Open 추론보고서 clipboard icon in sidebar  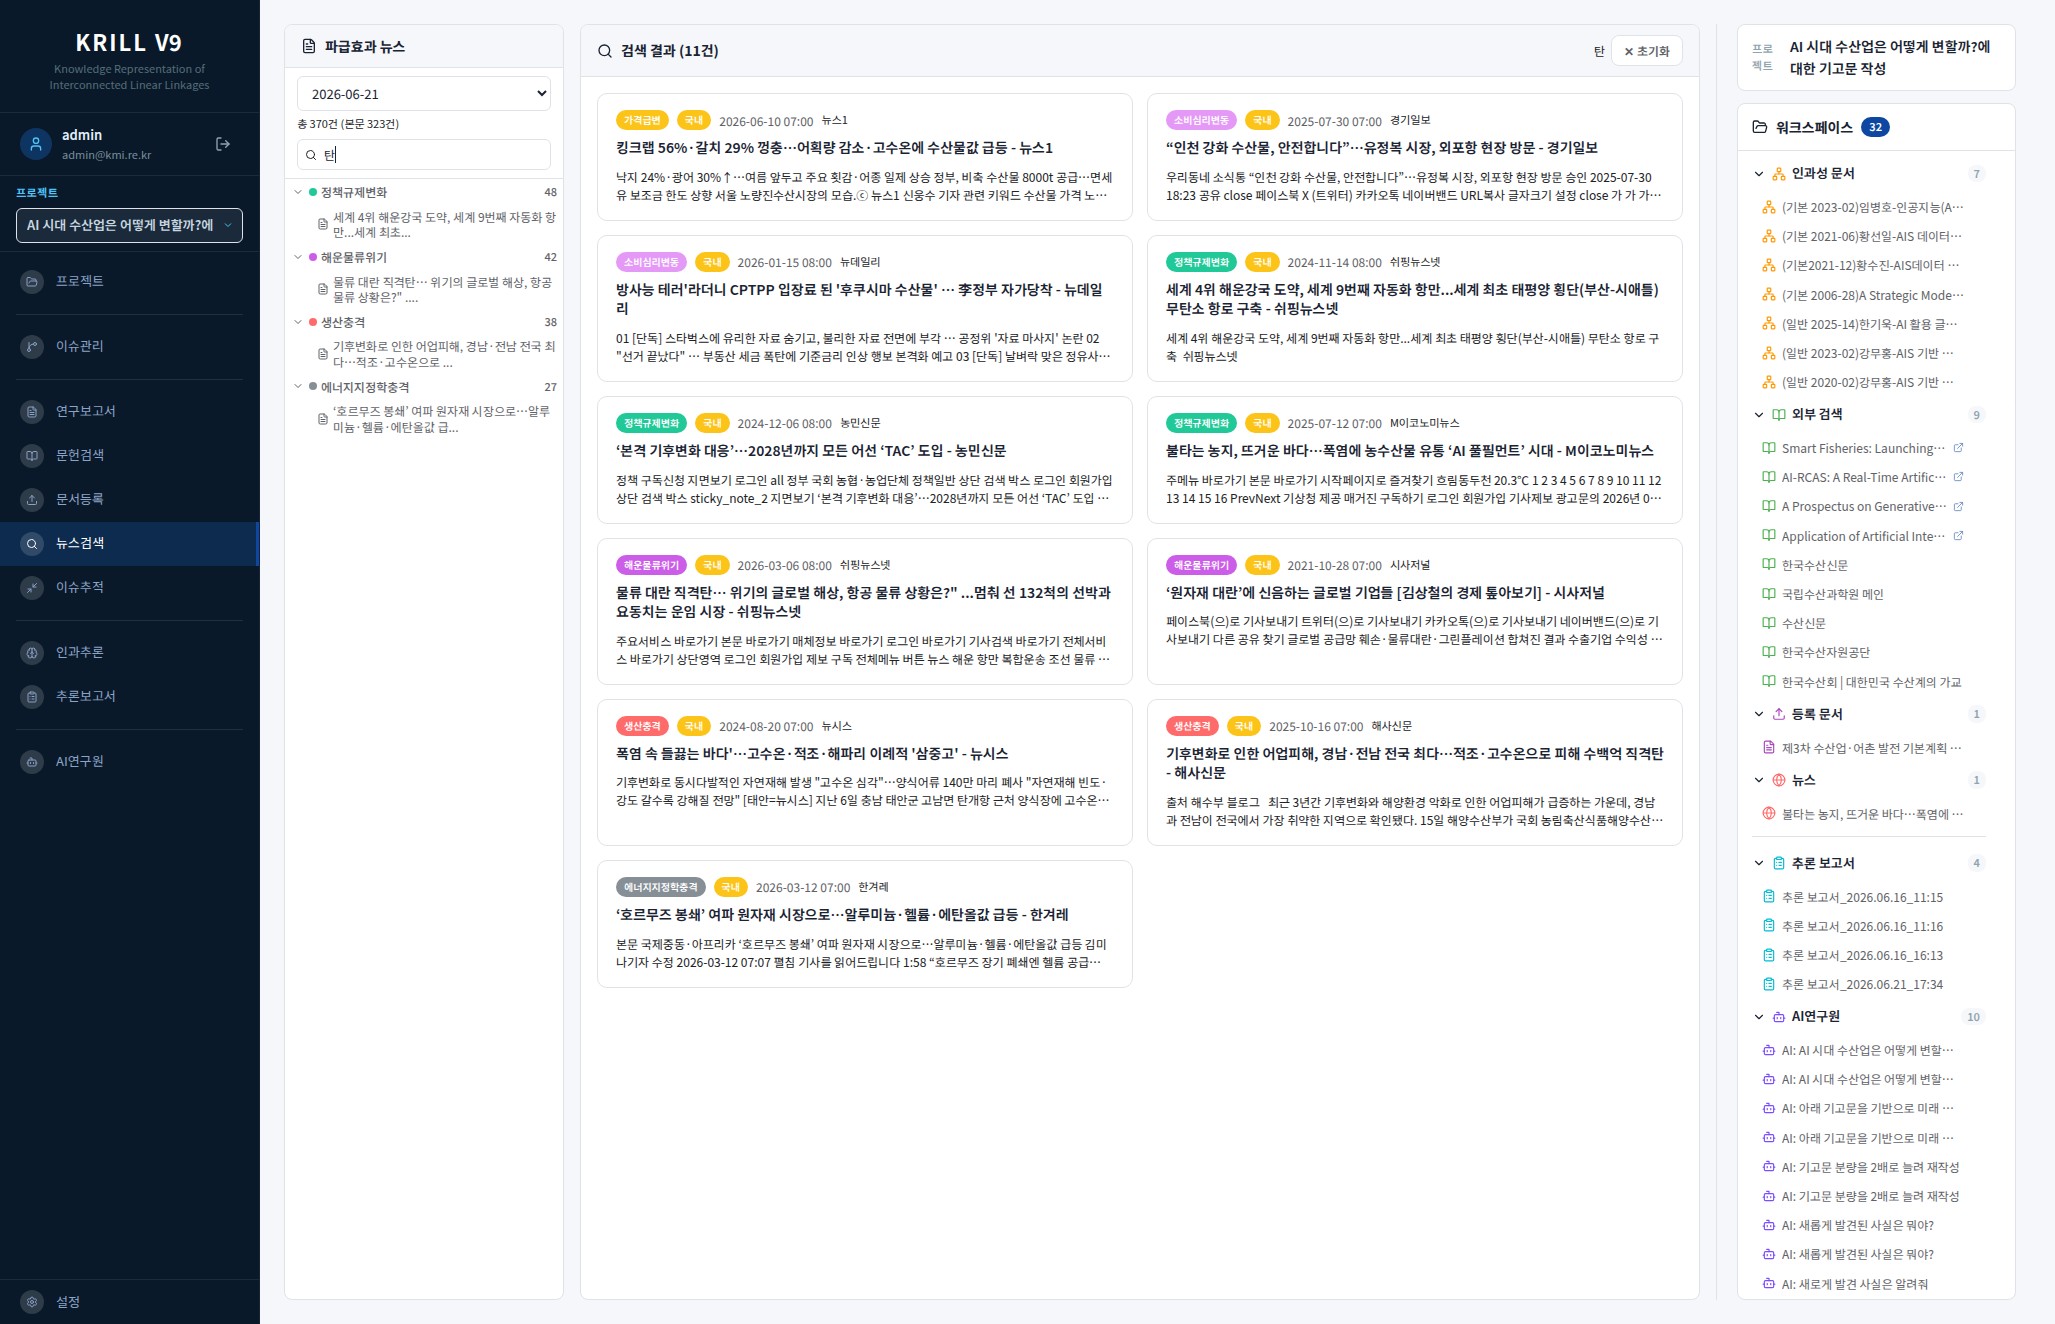tap(32, 696)
